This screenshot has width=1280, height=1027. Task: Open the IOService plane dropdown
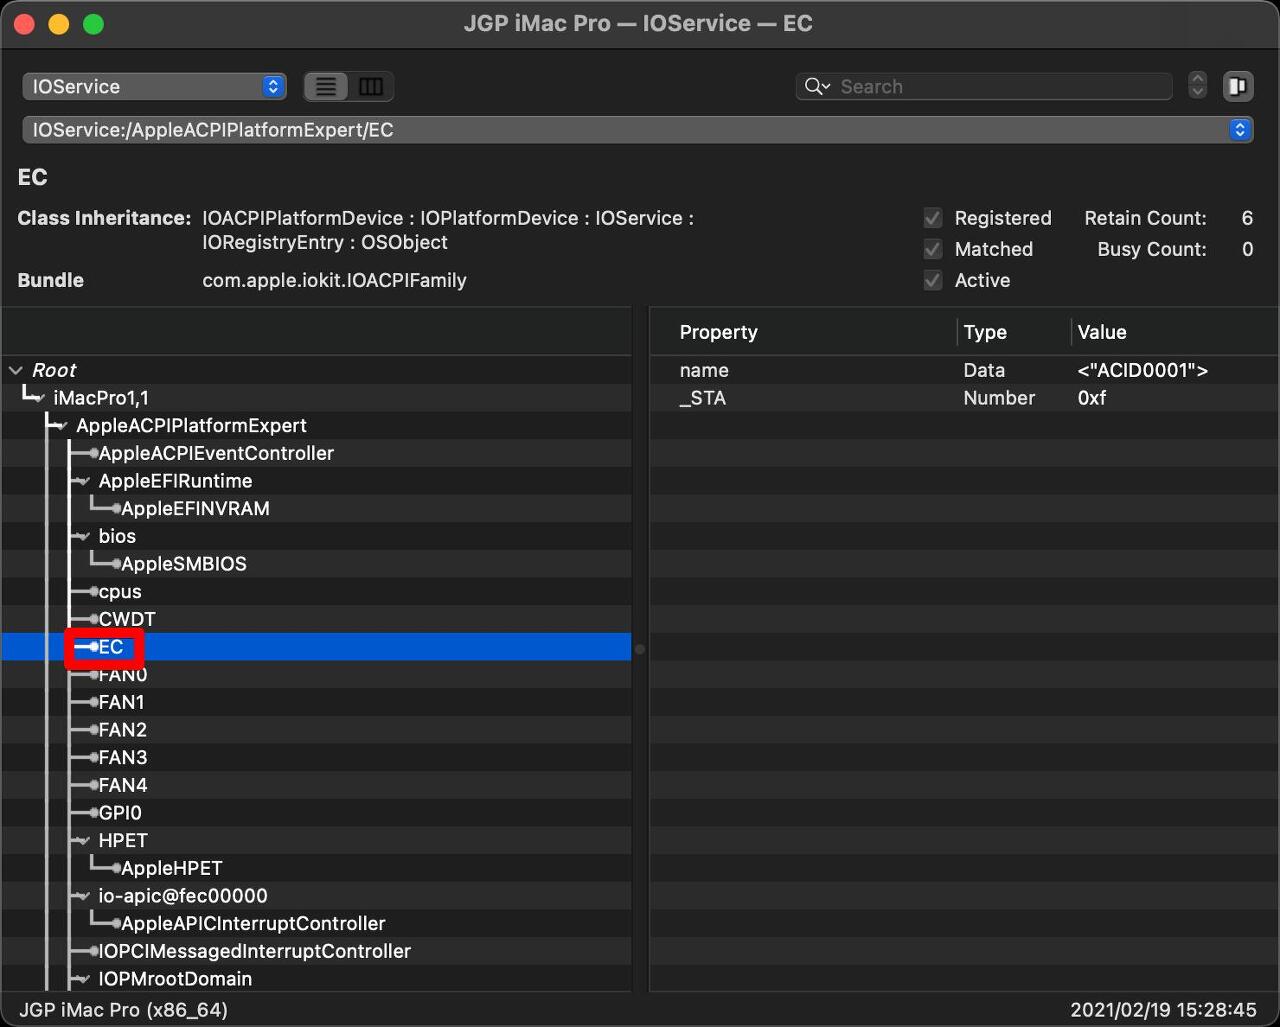[154, 87]
